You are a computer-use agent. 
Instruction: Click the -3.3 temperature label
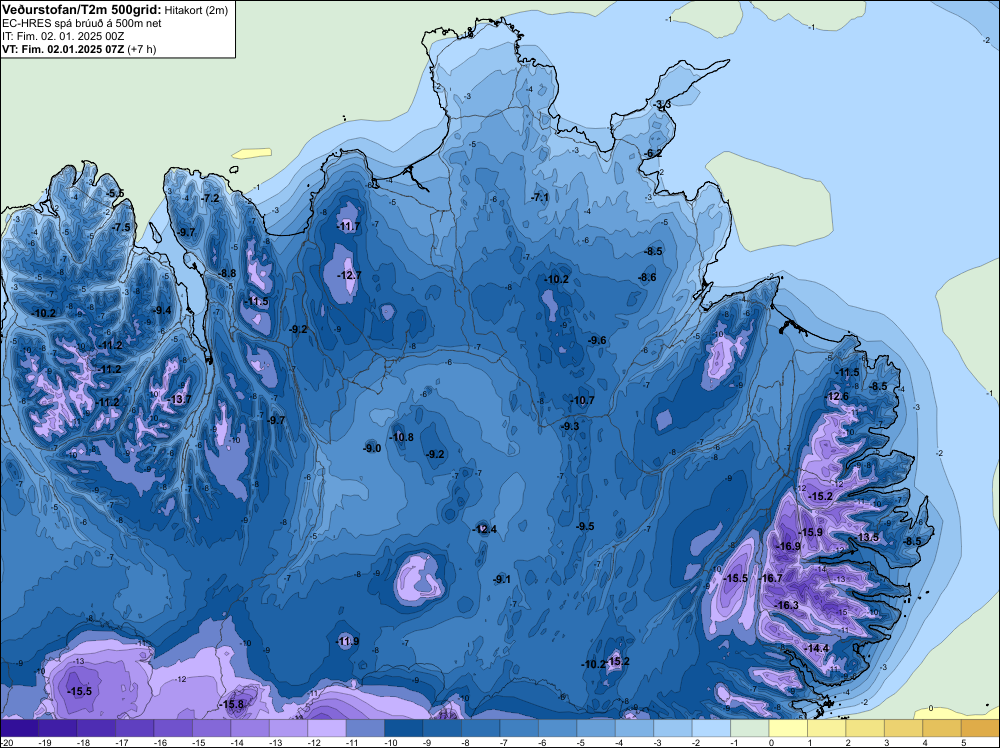(x=662, y=105)
